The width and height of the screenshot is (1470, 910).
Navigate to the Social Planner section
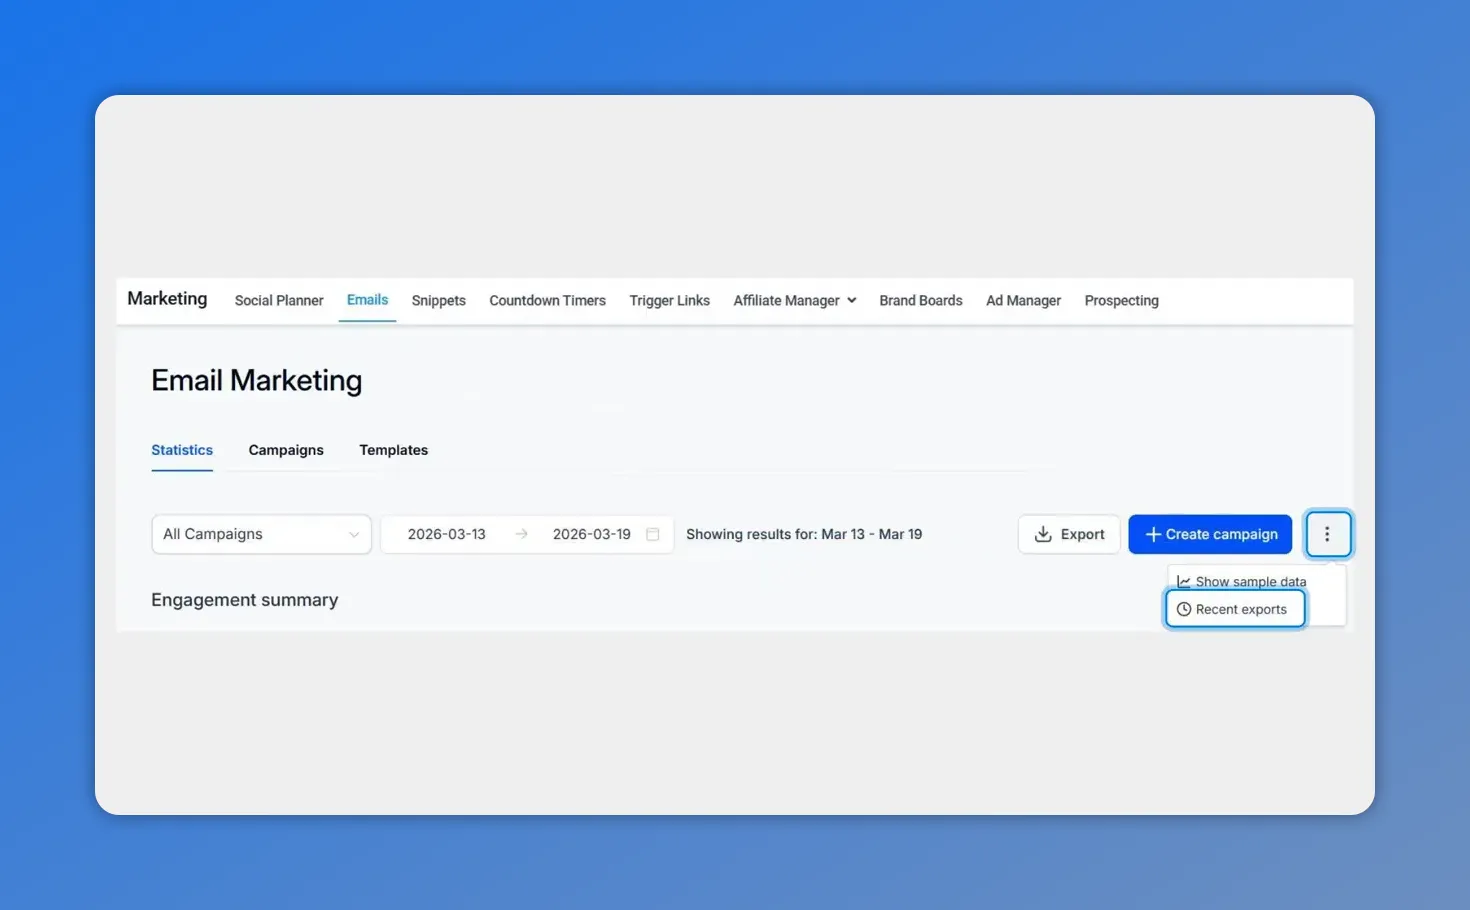(x=278, y=300)
